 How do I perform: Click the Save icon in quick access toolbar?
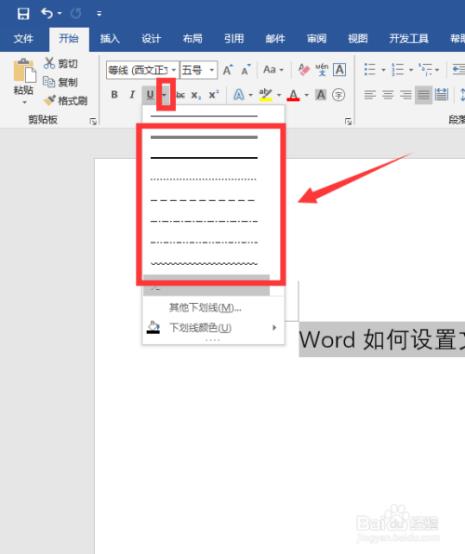click(23, 14)
